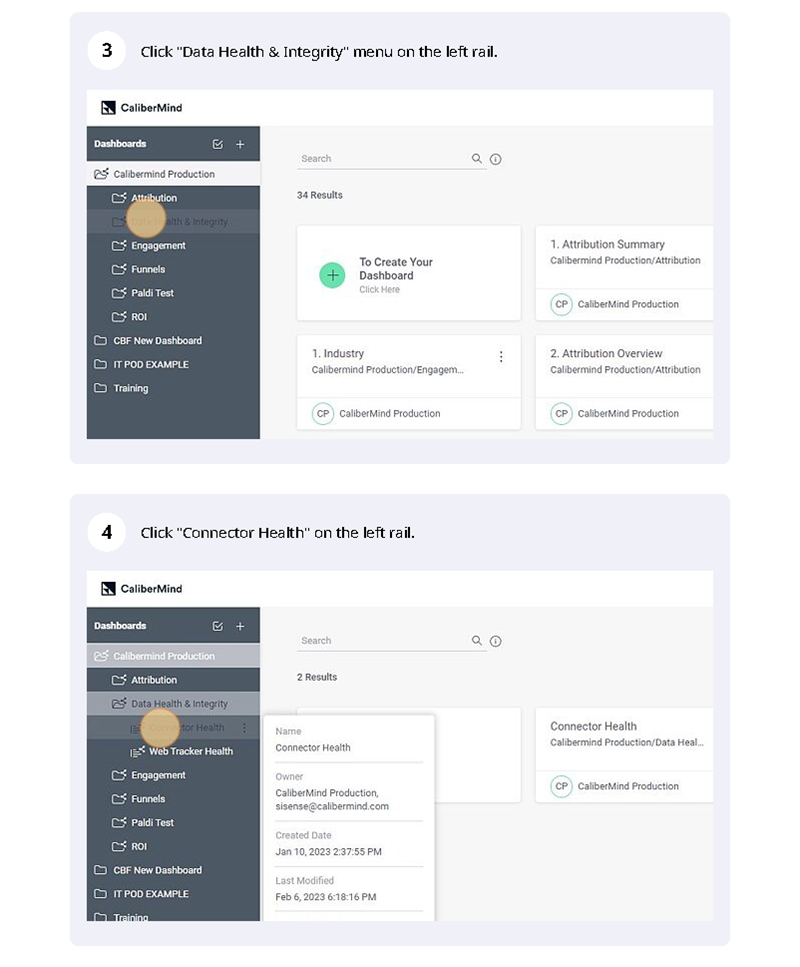Open the 1. Attribution Summary dashboard card

tap(624, 273)
